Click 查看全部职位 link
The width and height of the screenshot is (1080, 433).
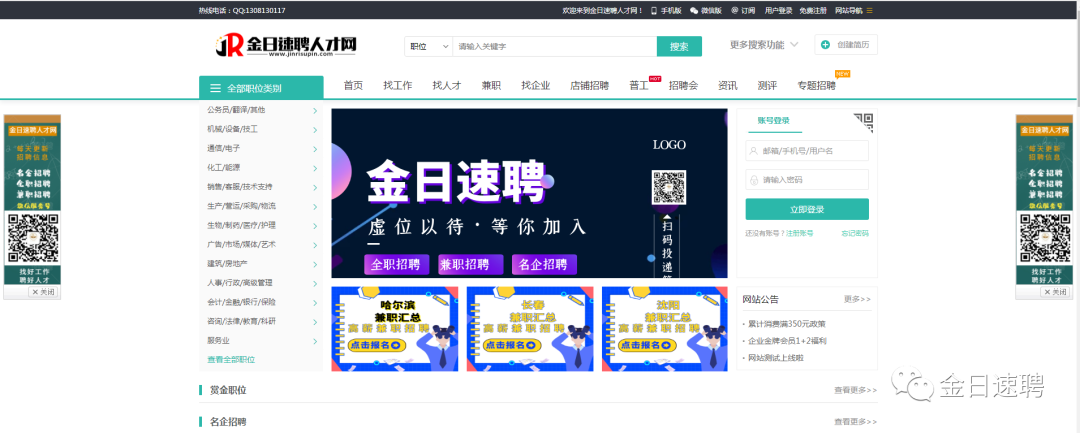[x=231, y=360]
